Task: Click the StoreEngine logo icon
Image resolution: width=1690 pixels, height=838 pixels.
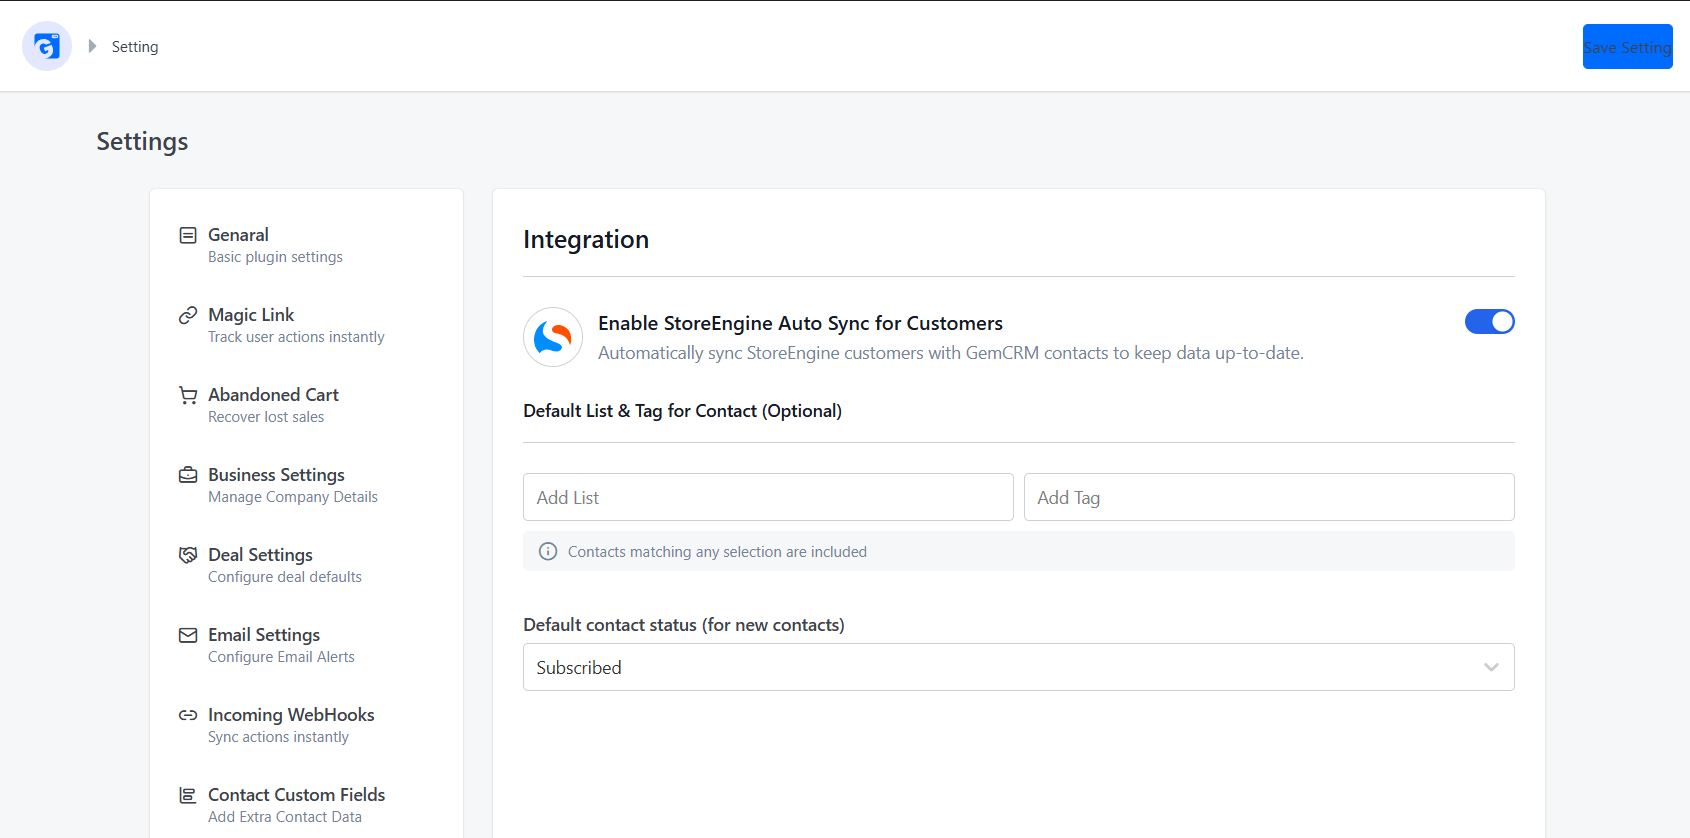Action: (x=553, y=337)
